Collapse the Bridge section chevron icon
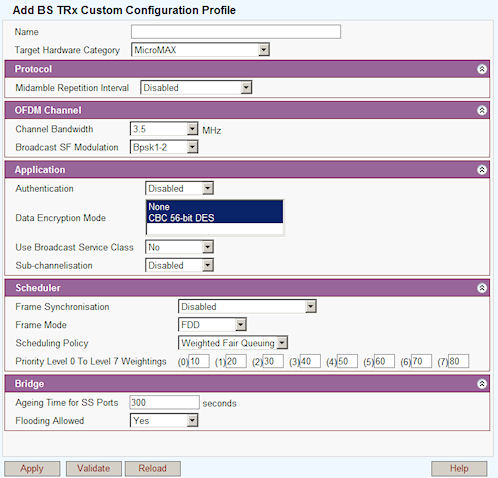498x478 pixels. pyautogui.click(x=482, y=384)
